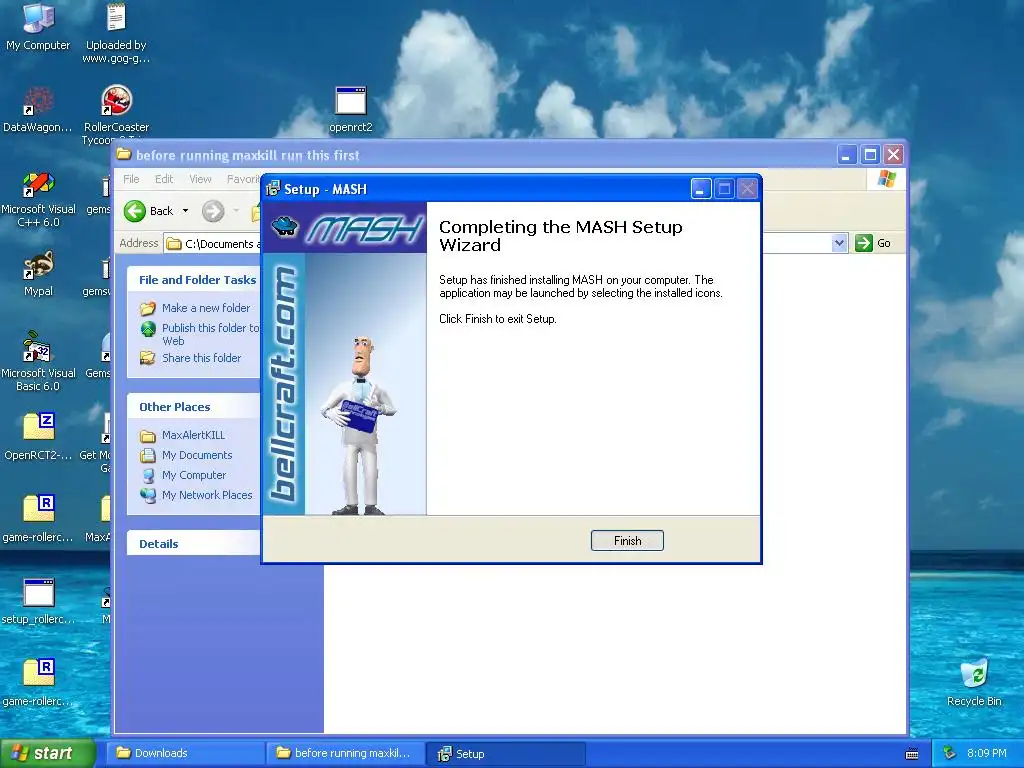Click the Setup - MASH title bar icon
1024x768 pixels.
[x=272, y=189]
